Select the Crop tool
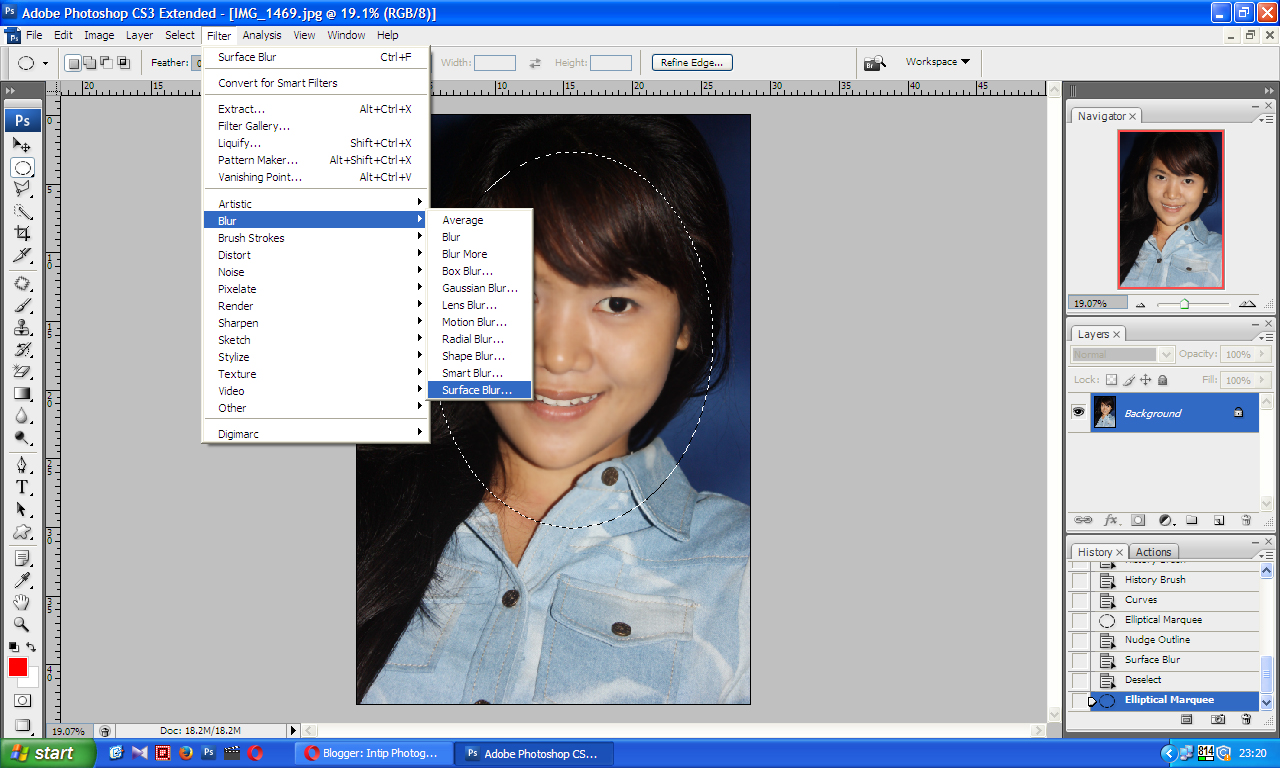 pyautogui.click(x=22, y=233)
